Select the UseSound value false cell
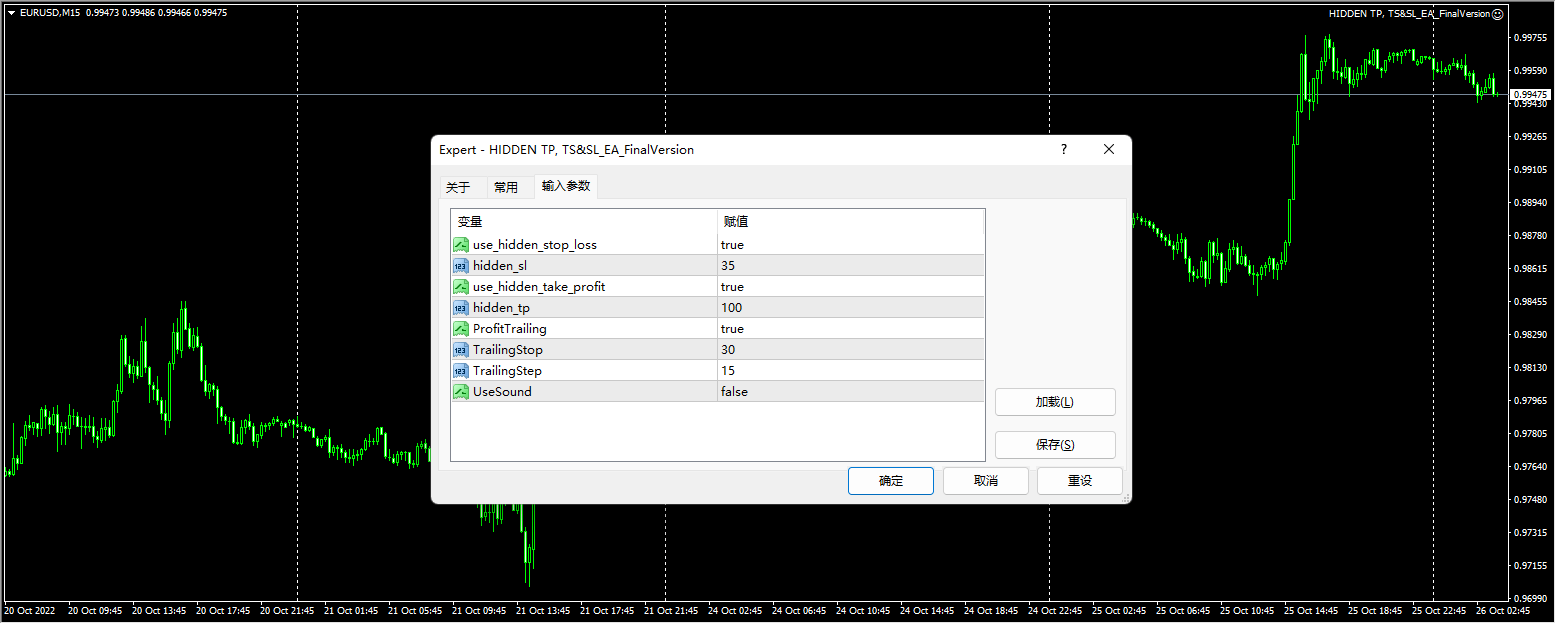The image size is (1556, 624). pyautogui.click(x=850, y=392)
